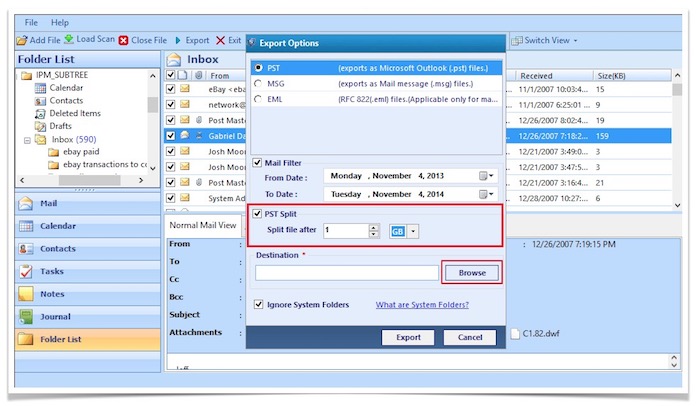
Task: Switch to the Normal Mail View tab
Action: click(x=204, y=224)
